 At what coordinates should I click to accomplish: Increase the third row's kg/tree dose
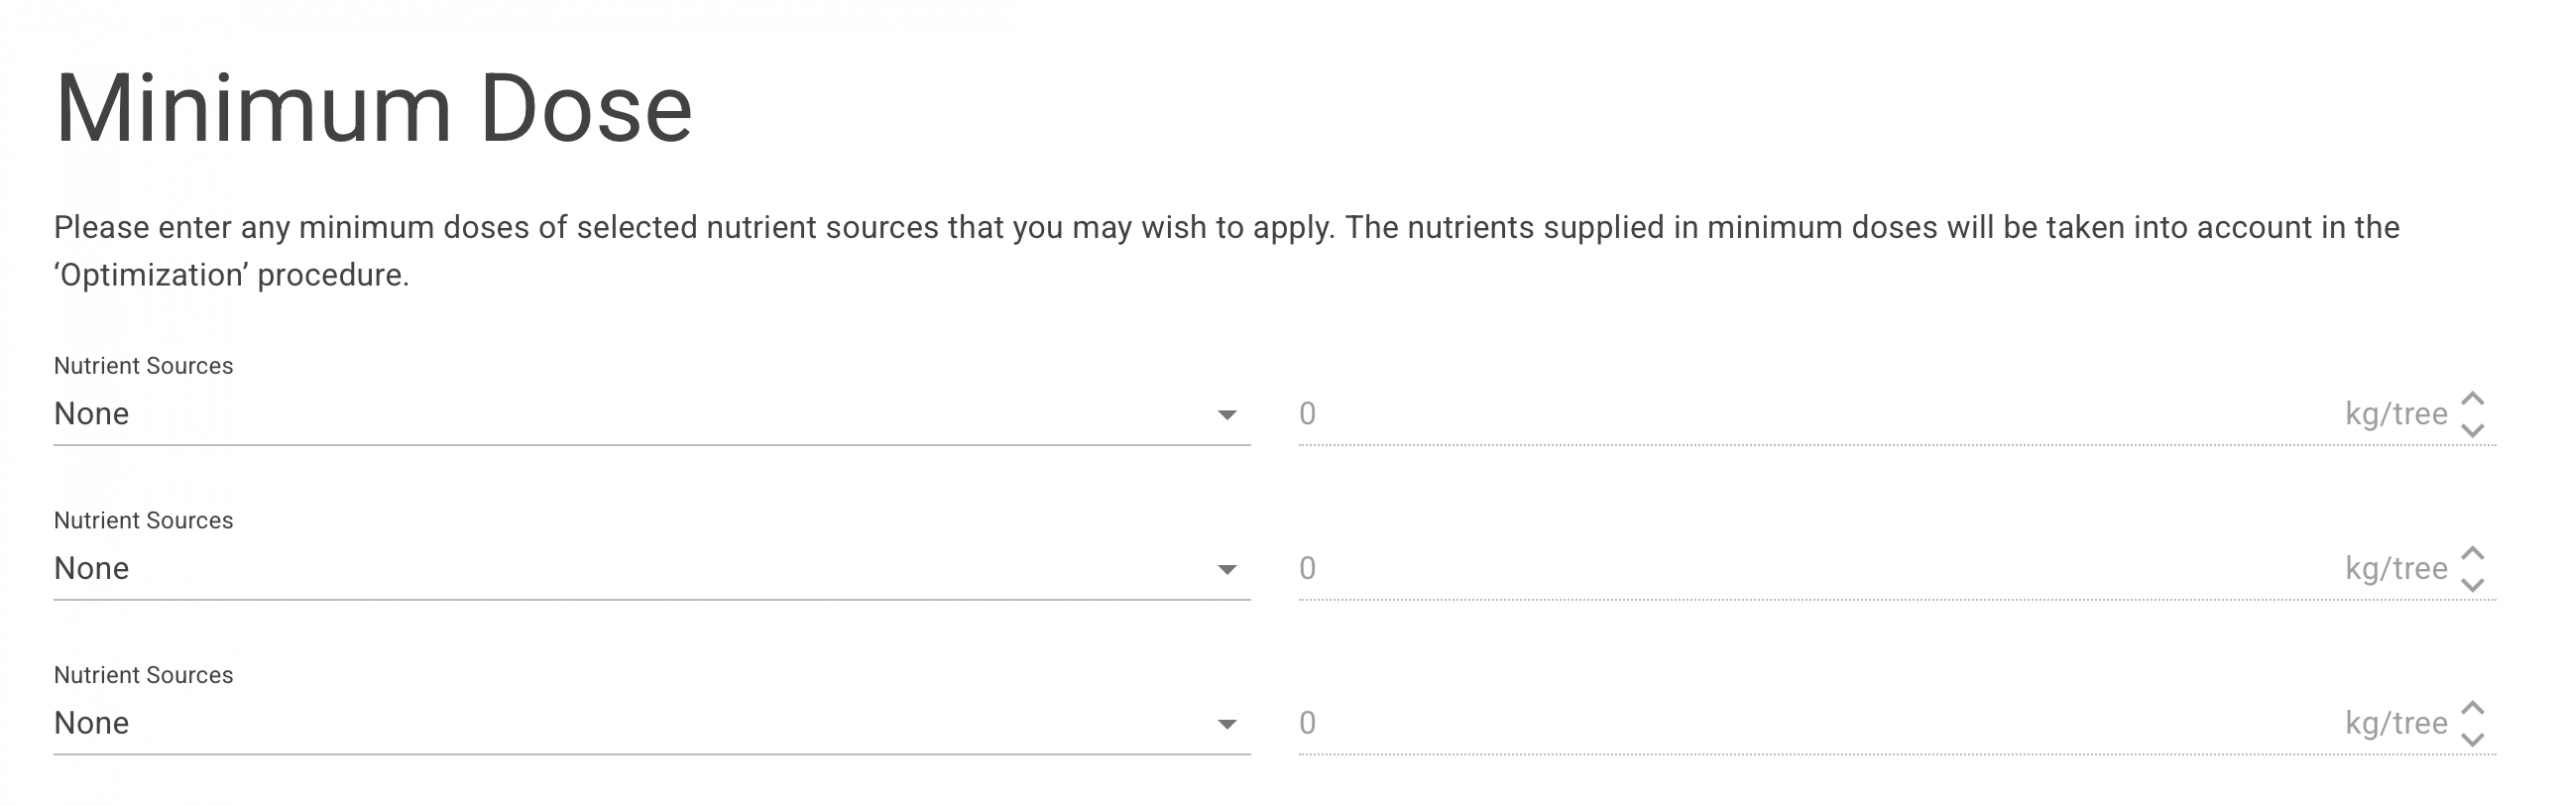[x=2472, y=708]
